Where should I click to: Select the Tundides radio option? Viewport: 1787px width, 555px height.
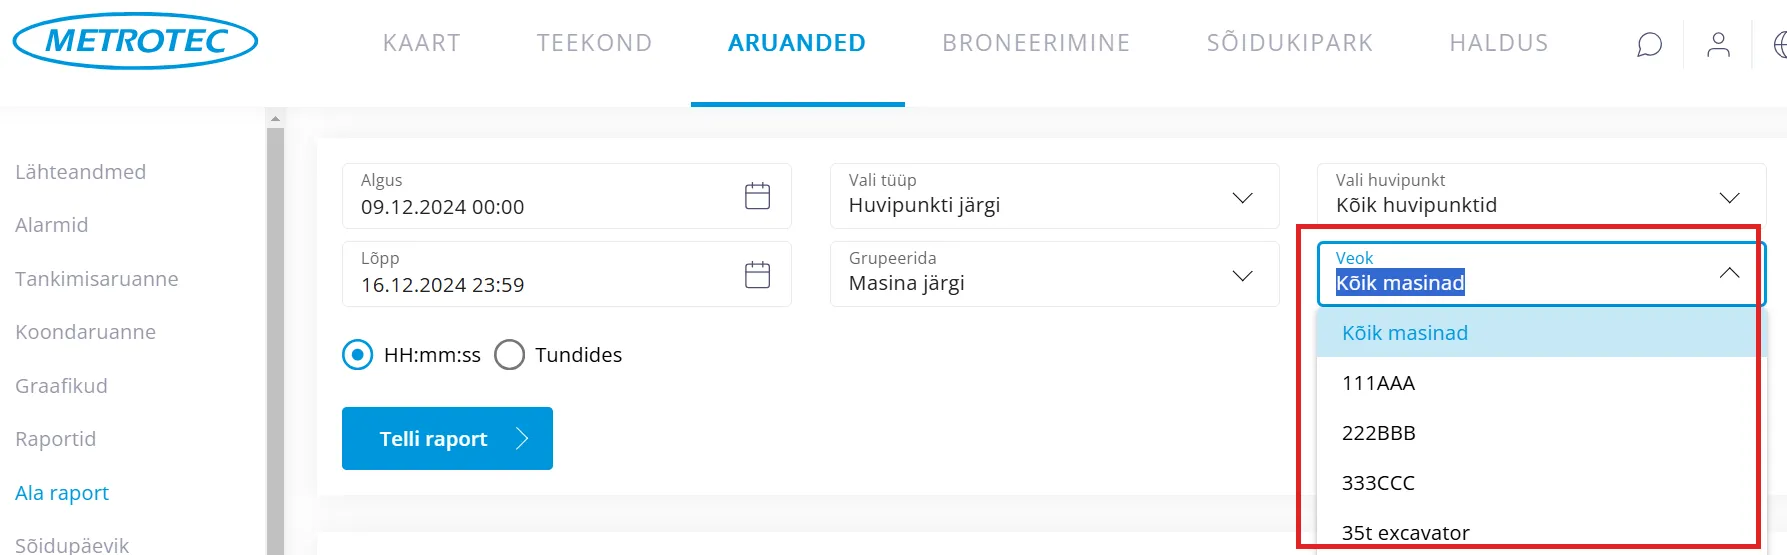(509, 355)
